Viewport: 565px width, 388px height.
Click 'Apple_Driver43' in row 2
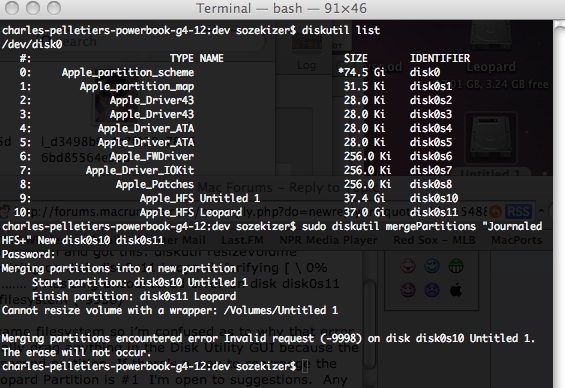point(152,100)
